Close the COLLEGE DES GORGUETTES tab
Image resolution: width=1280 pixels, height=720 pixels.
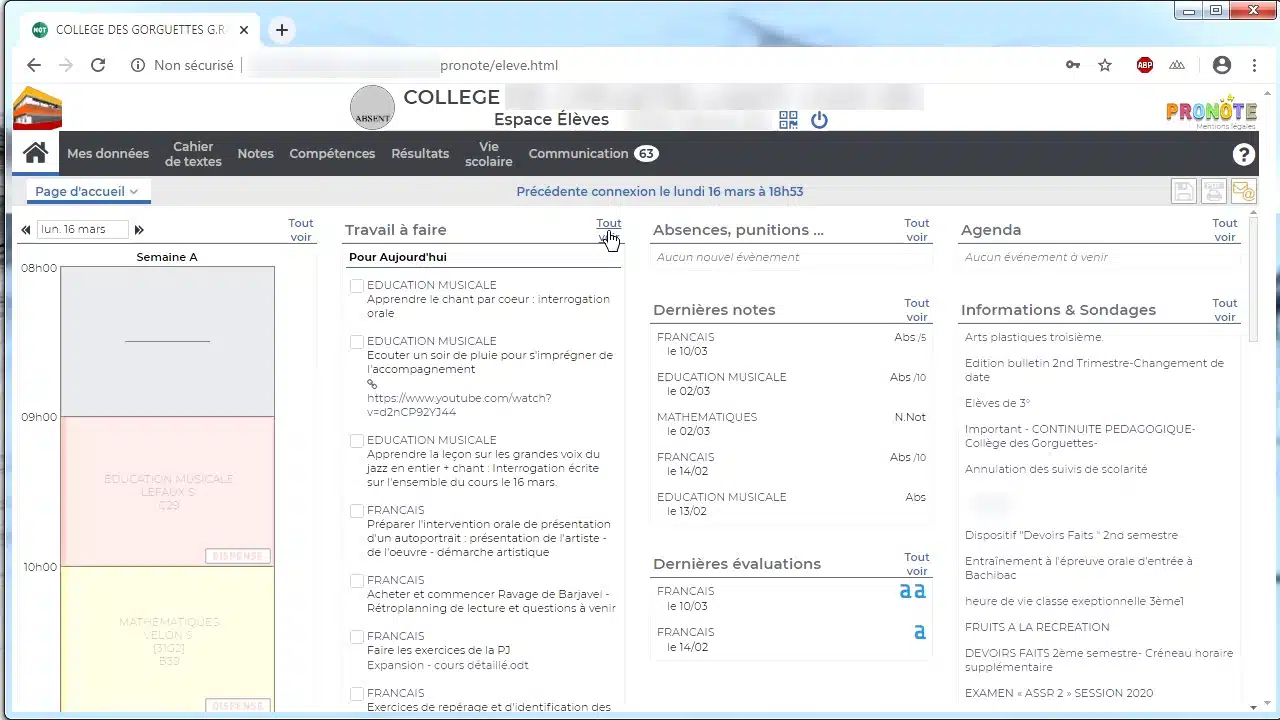coord(244,30)
